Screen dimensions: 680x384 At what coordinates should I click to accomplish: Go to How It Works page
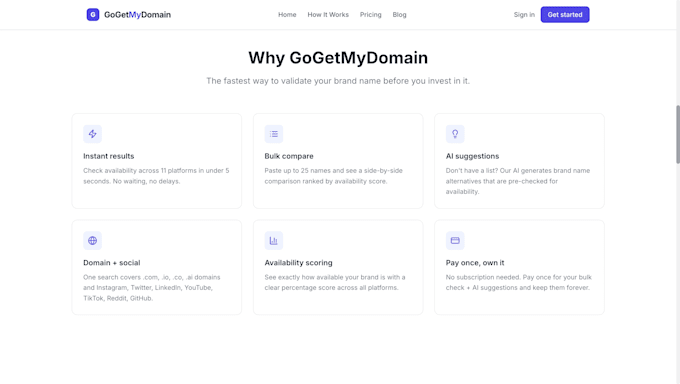point(328,15)
